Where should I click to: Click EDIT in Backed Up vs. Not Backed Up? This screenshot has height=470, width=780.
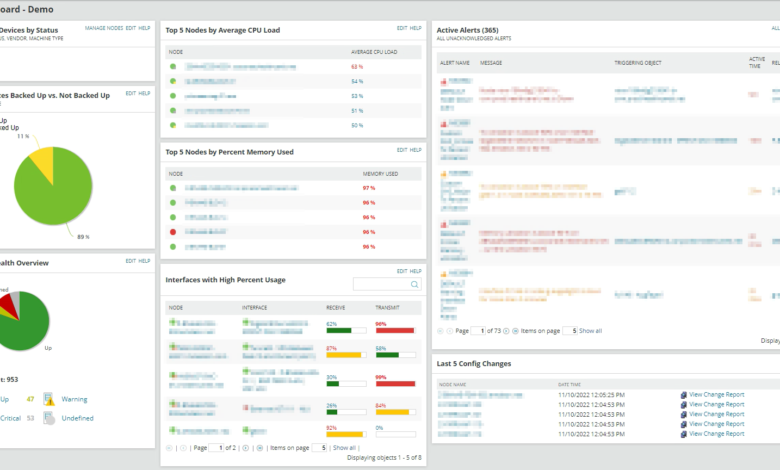tap(131, 93)
